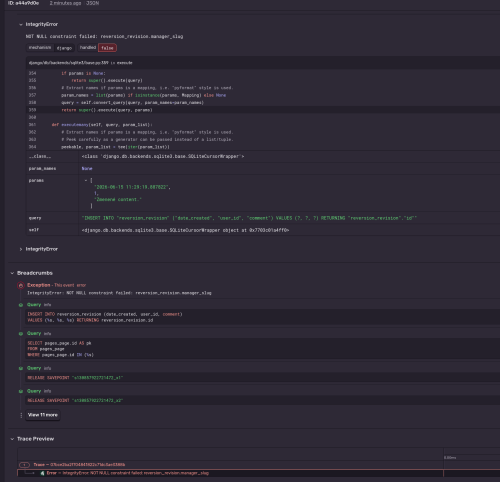Click the trace row count badge

point(24,465)
